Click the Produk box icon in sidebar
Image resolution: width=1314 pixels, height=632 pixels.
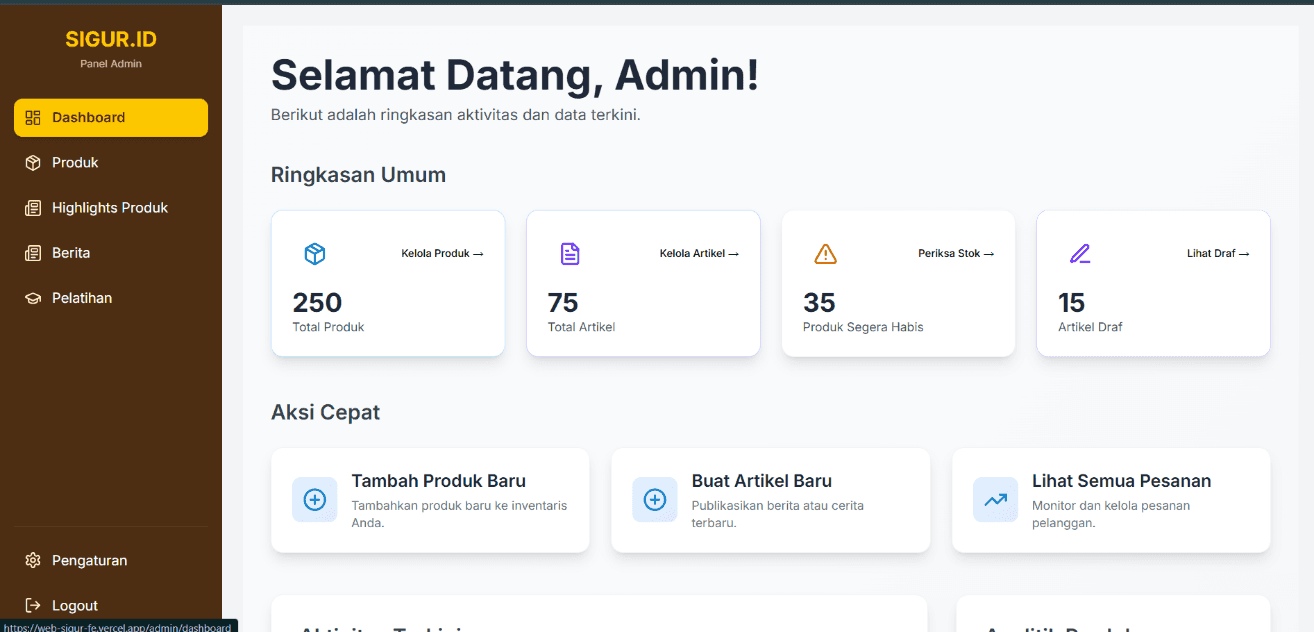point(33,162)
